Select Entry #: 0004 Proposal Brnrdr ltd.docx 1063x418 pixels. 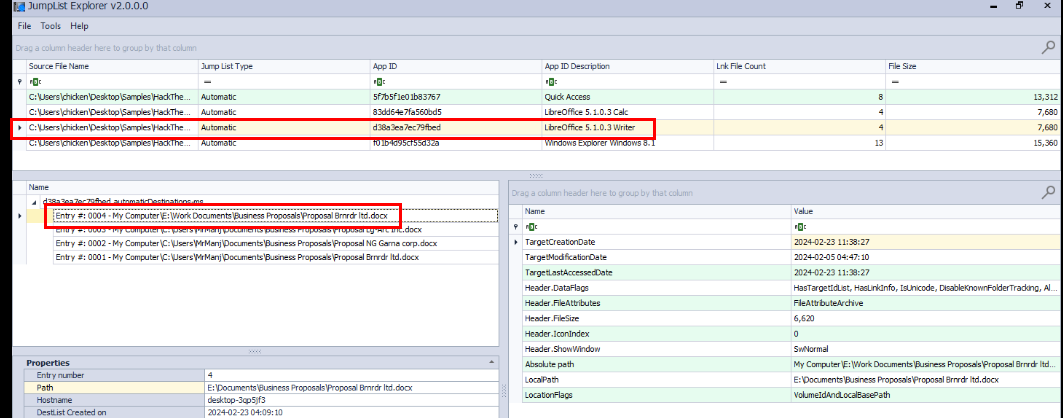point(276,215)
